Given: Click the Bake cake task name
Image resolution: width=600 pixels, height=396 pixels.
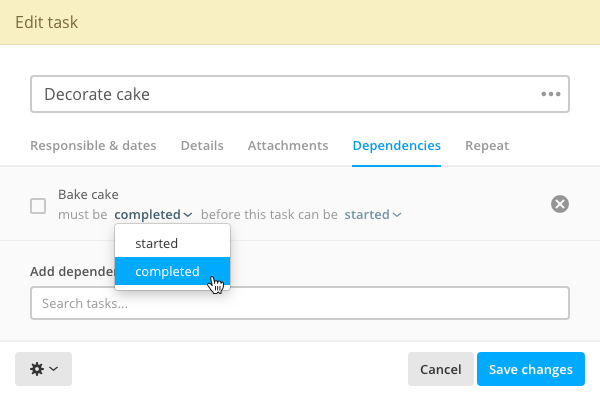Looking at the screenshot, I should tap(88, 194).
